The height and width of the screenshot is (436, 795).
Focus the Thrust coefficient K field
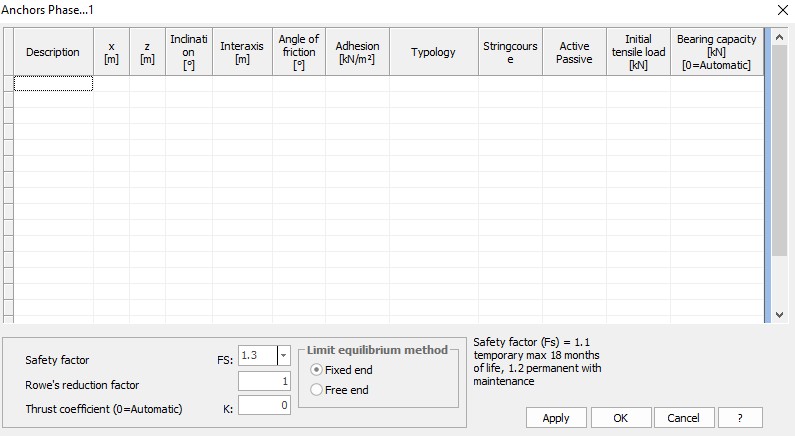click(264, 406)
